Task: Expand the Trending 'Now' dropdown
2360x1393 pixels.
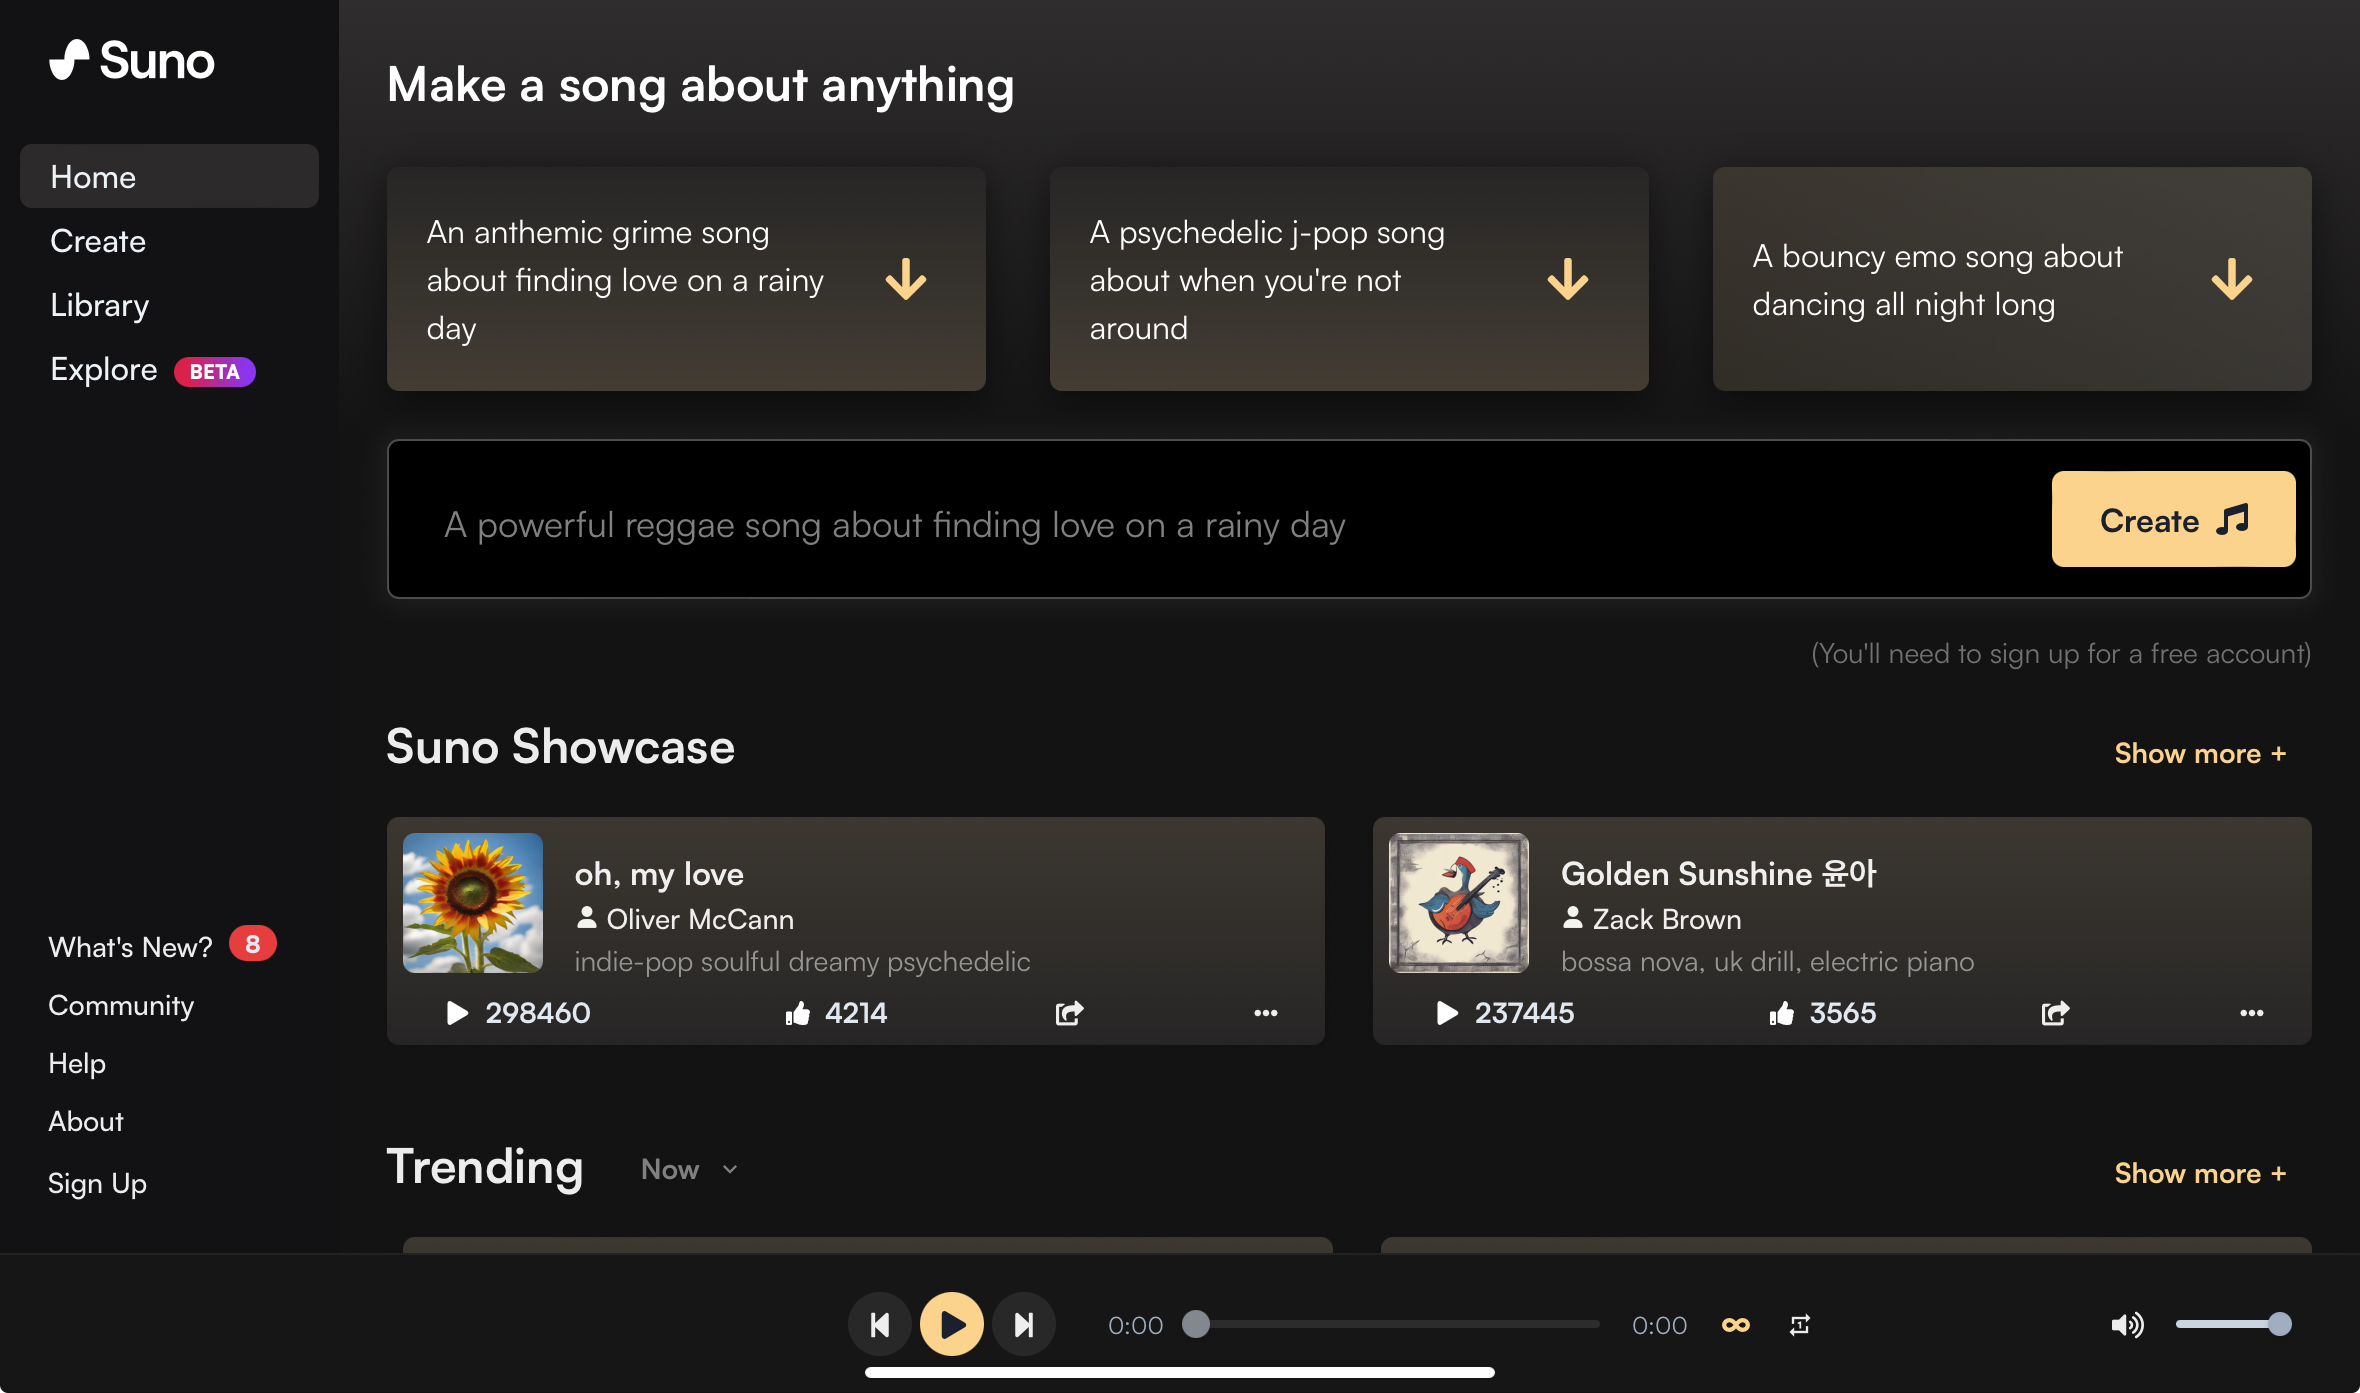Action: [x=690, y=1169]
